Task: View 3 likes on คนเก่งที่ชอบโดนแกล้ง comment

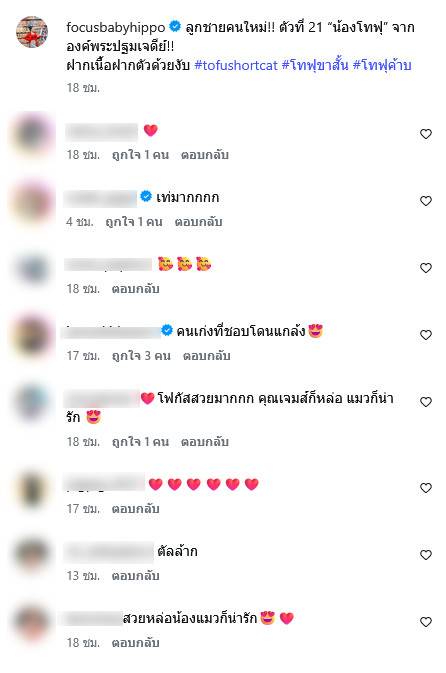Action: (141, 356)
